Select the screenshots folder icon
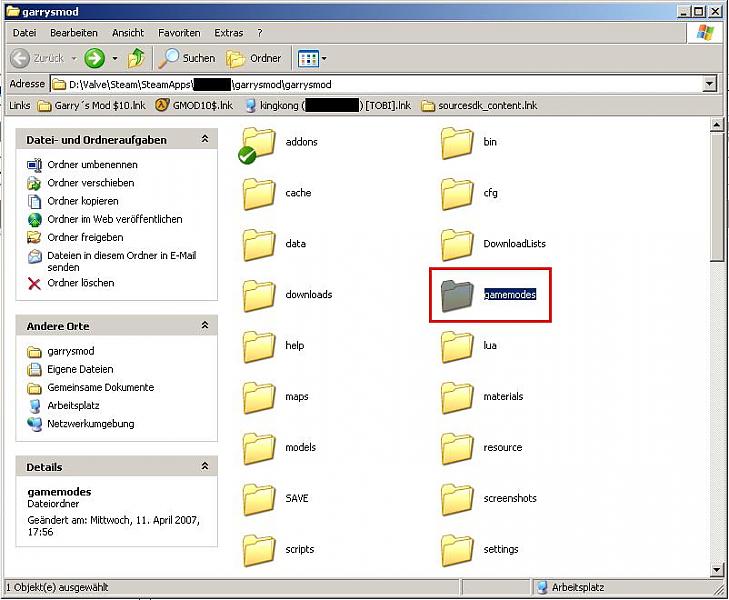The image size is (729, 600). click(457, 499)
